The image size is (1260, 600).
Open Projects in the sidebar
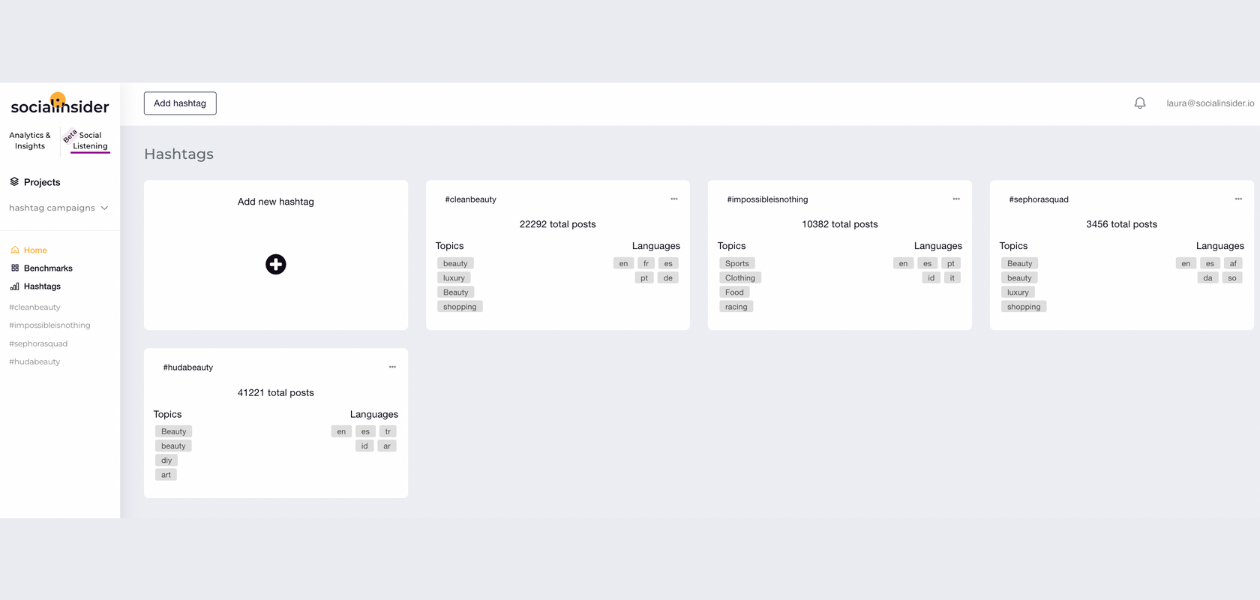42,182
